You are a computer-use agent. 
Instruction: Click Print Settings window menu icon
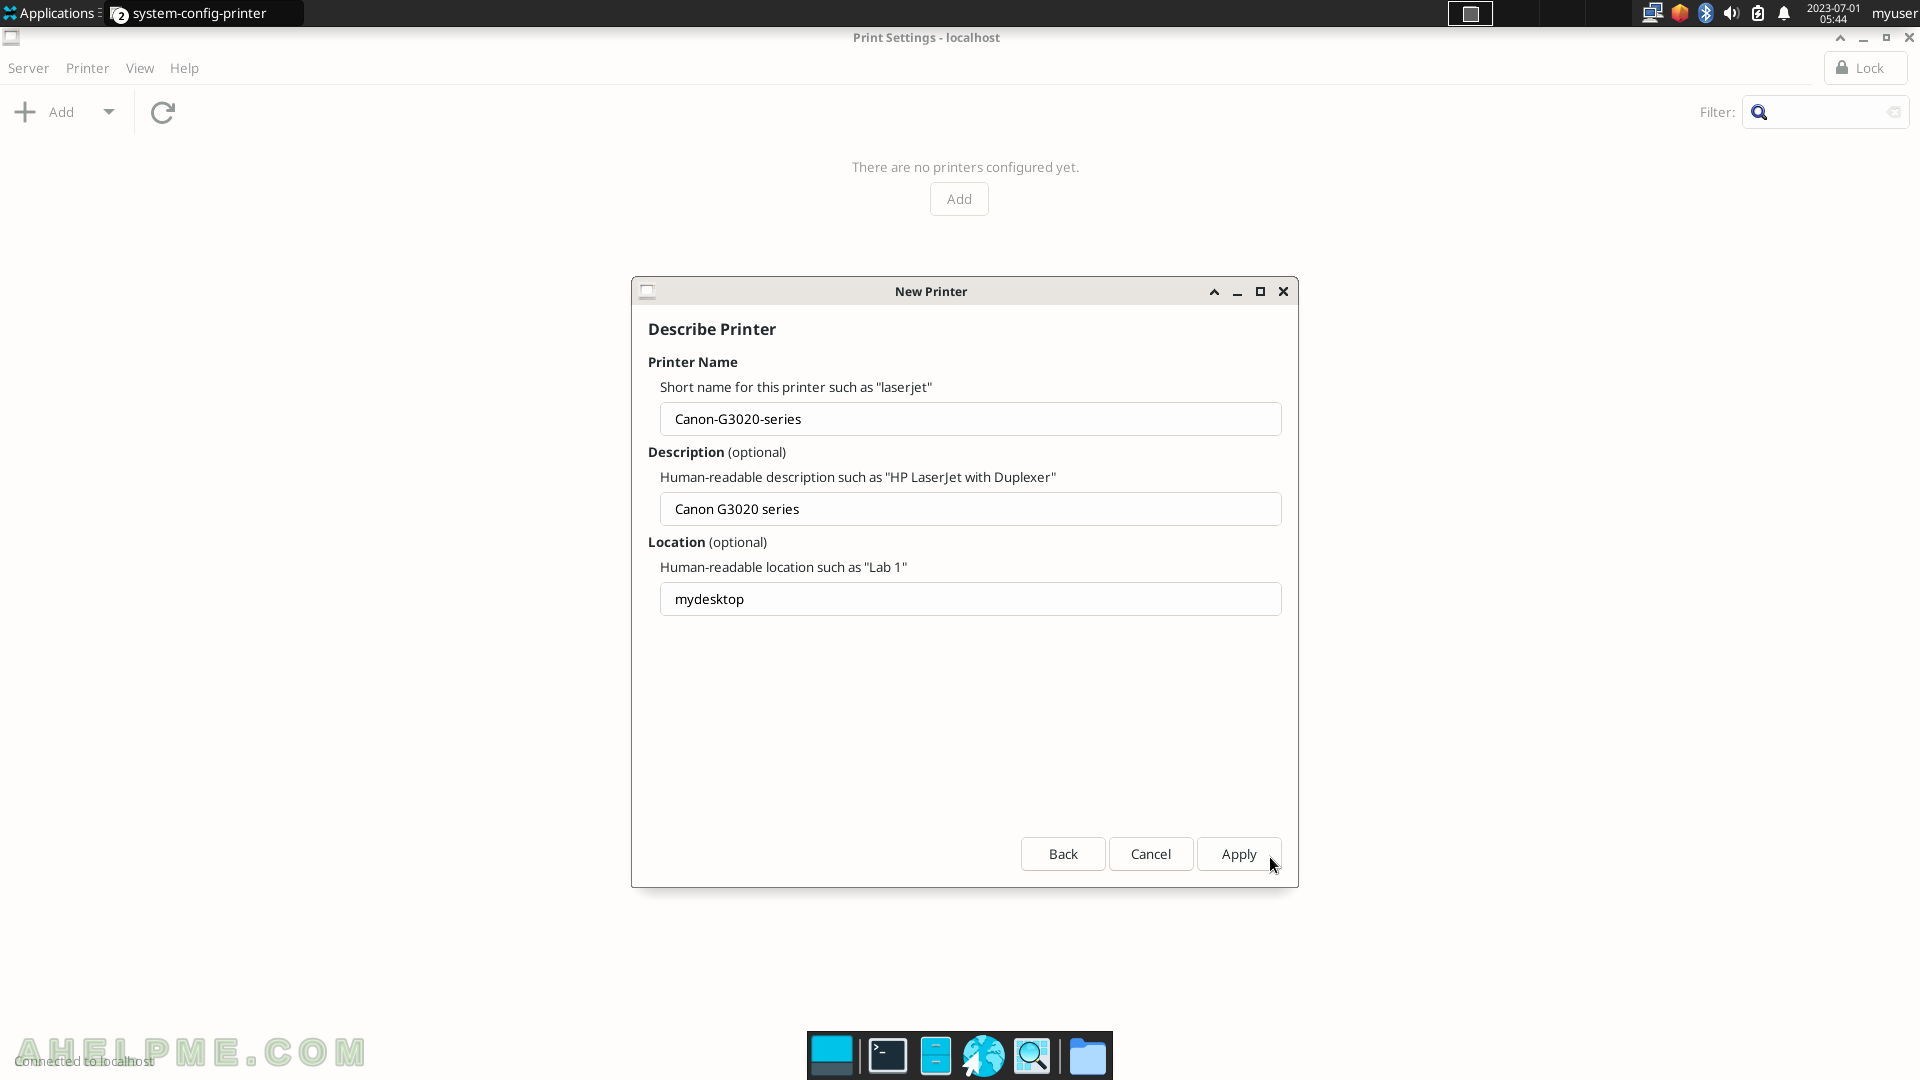point(11,38)
